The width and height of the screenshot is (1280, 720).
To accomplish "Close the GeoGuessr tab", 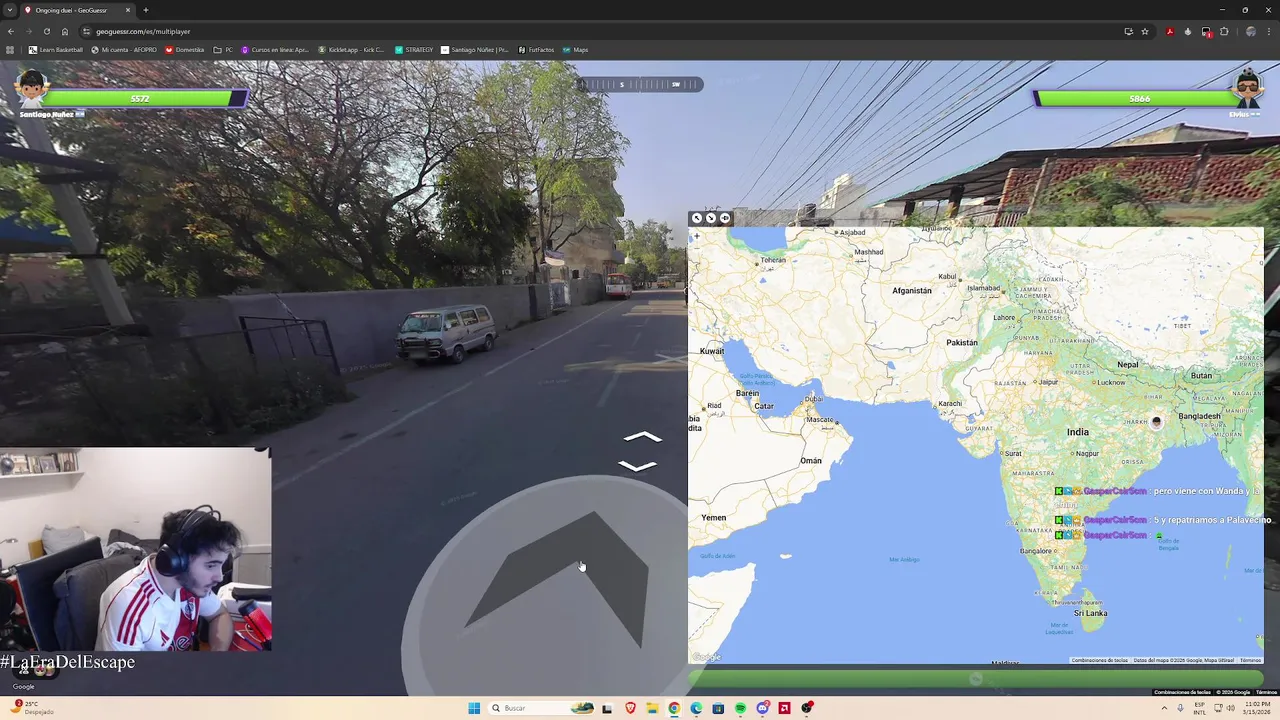I will pos(128,10).
